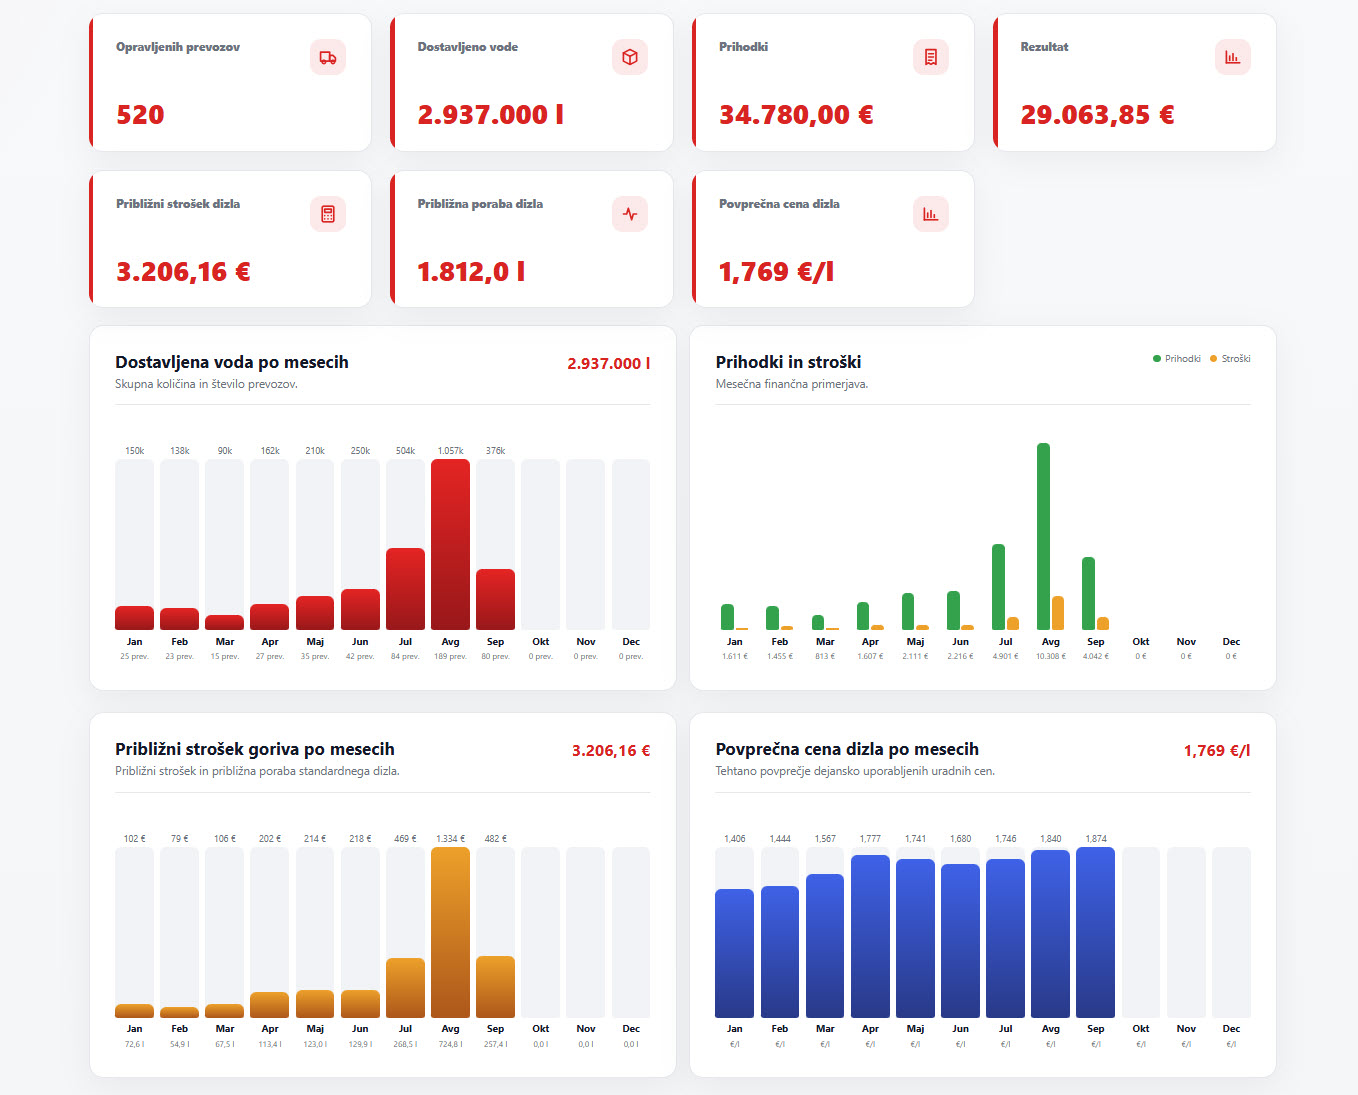
Task: Click the 84 prev. label under Jul
Action: (405, 657)
